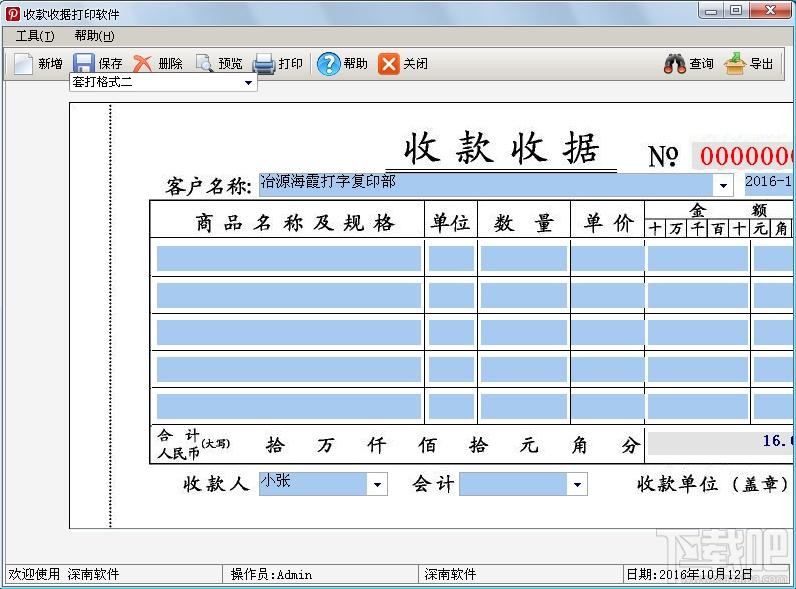Viewport: 796px width, 589px height.
Task: Click fifth row 数量 cell
Action: pos(524,407)
